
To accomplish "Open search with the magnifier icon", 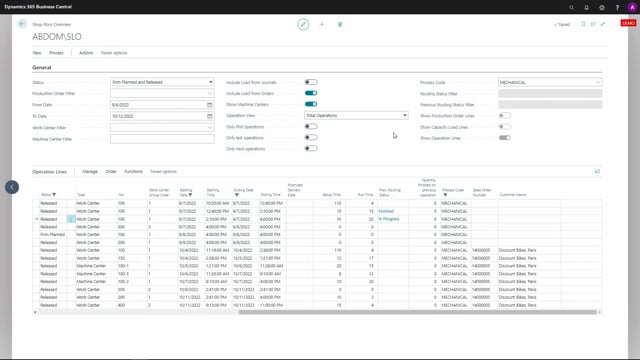I will (x=571, y=7).
